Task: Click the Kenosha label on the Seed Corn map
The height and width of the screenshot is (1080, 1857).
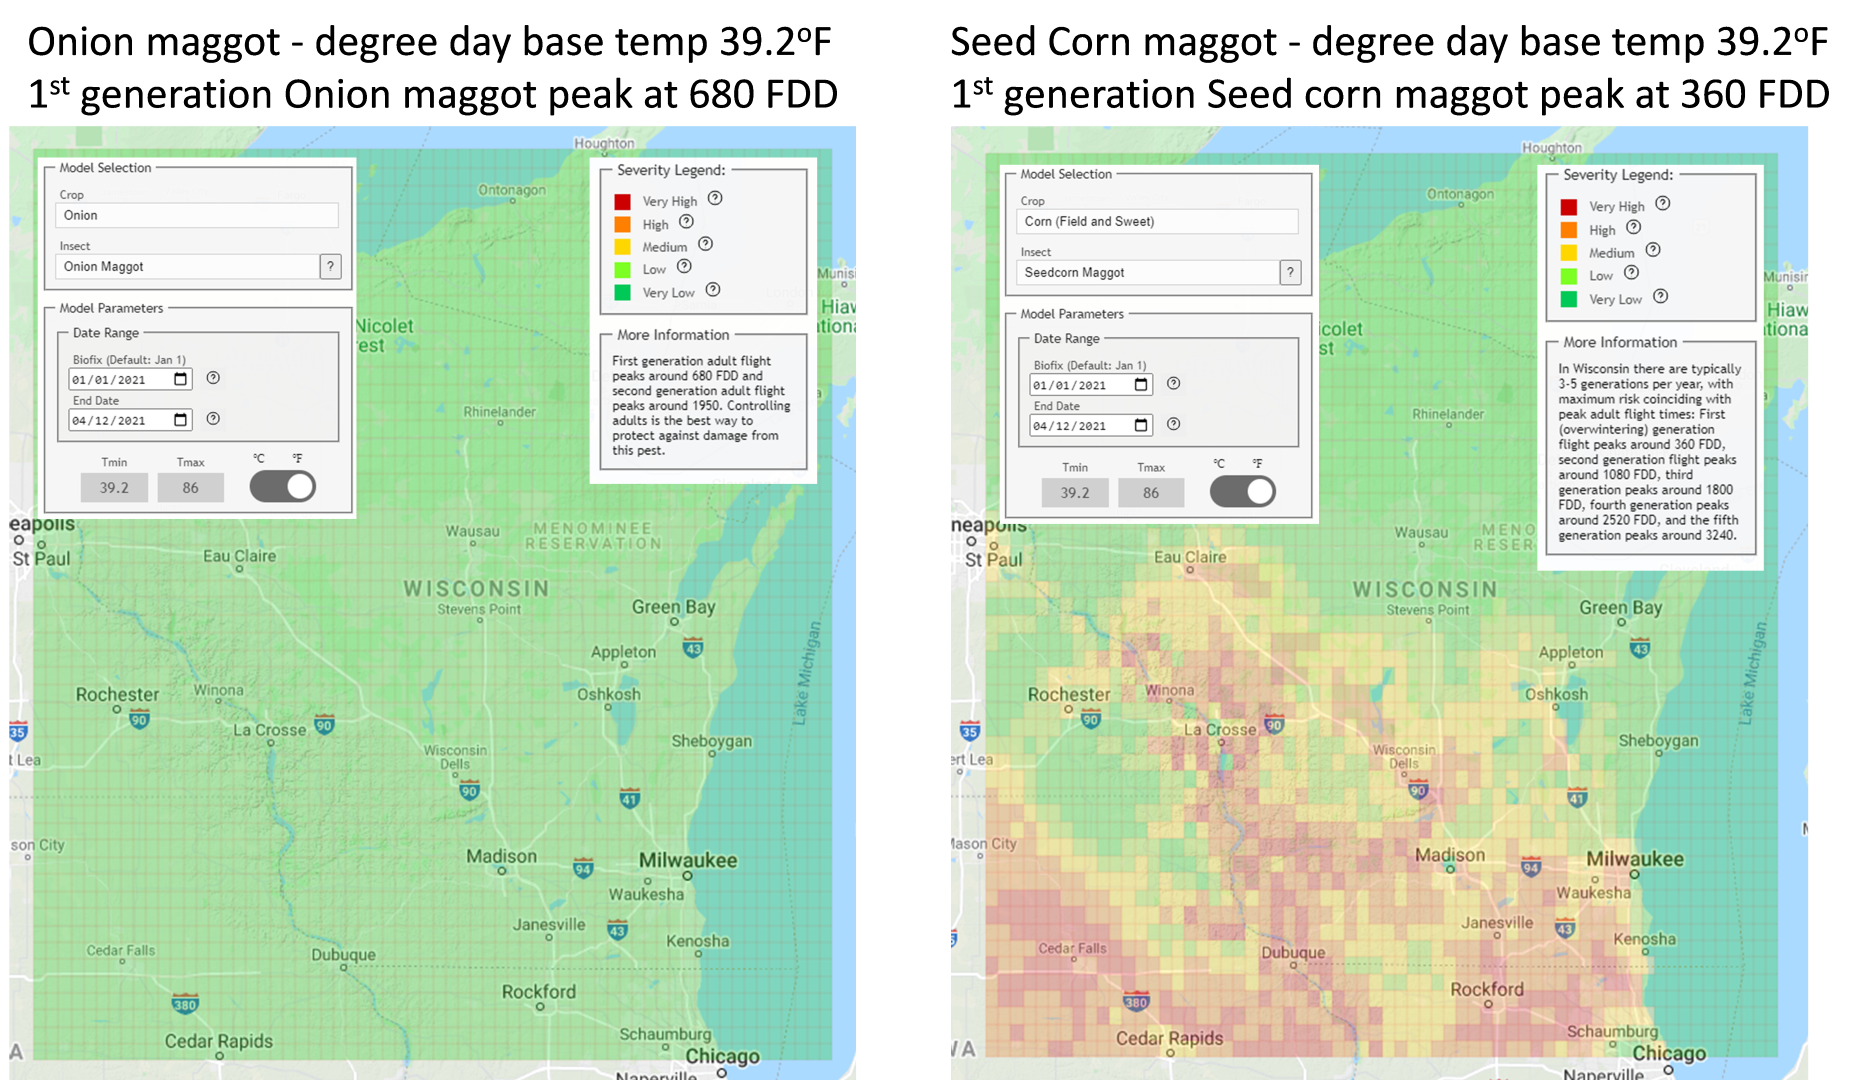Action: point(1644,939)
